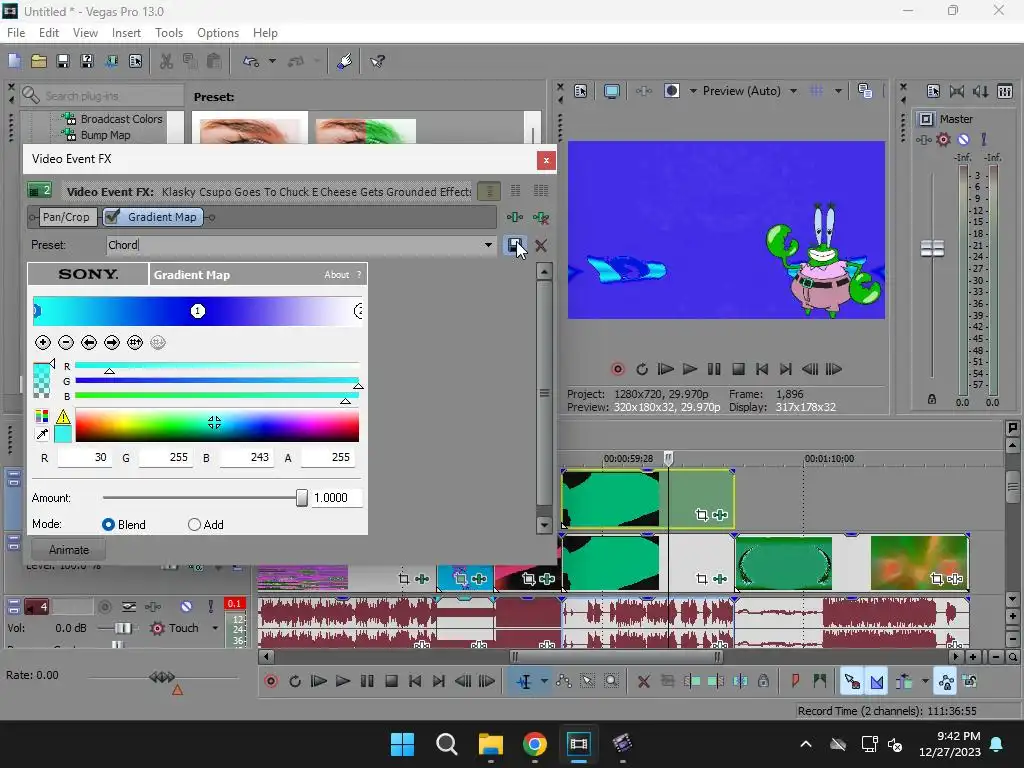The height and width of the screenshot is (768, 1024).
Task: Click the hue color spectrum picker
Action: [217, 425]
